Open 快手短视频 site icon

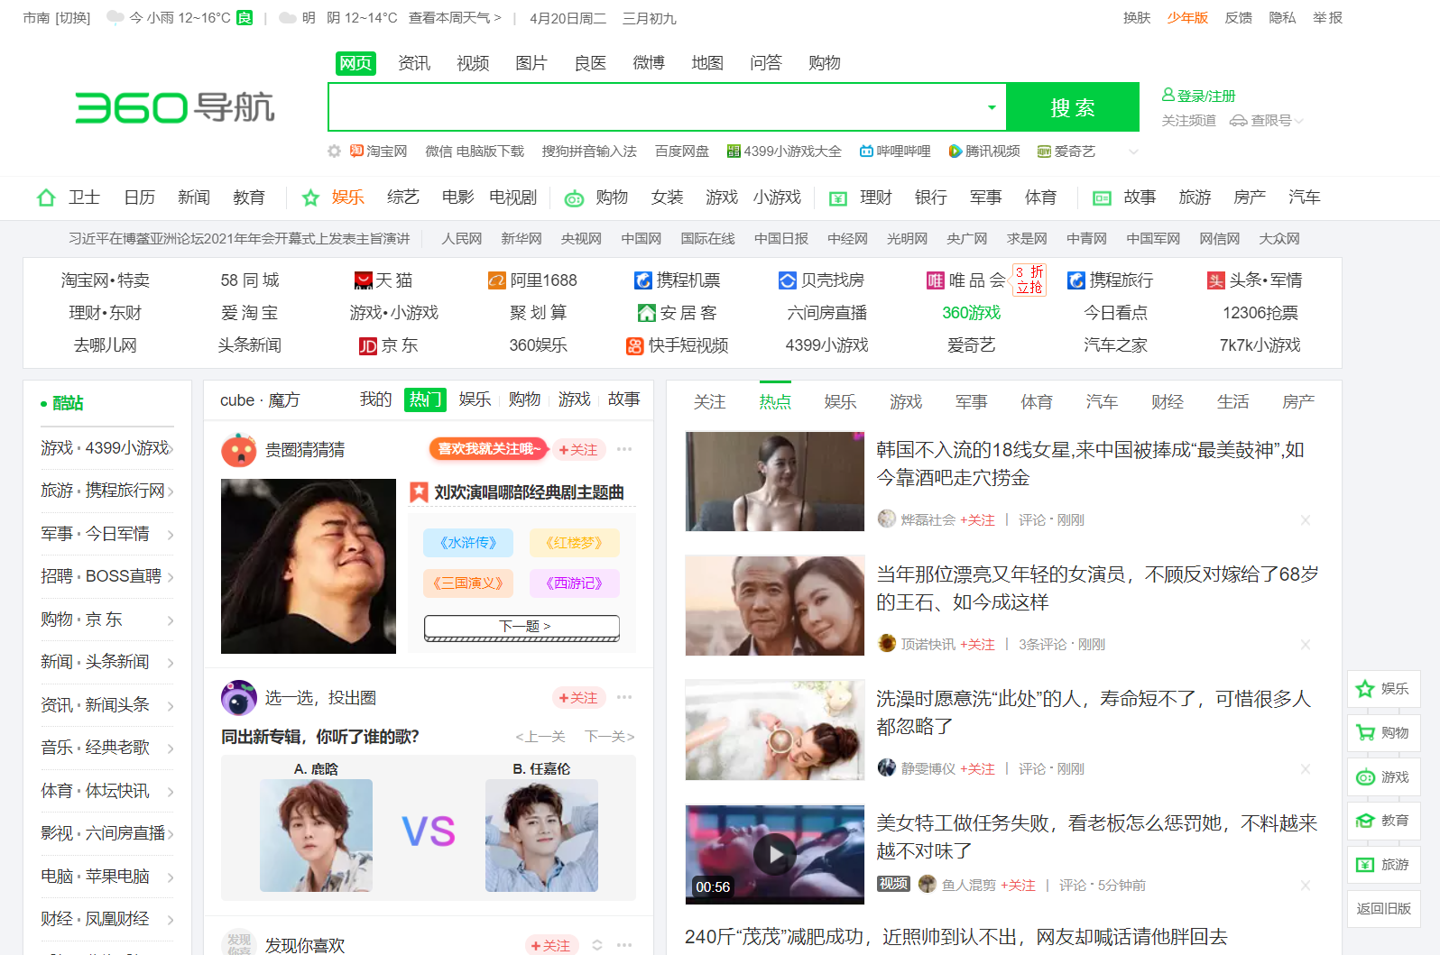(635, 346)
